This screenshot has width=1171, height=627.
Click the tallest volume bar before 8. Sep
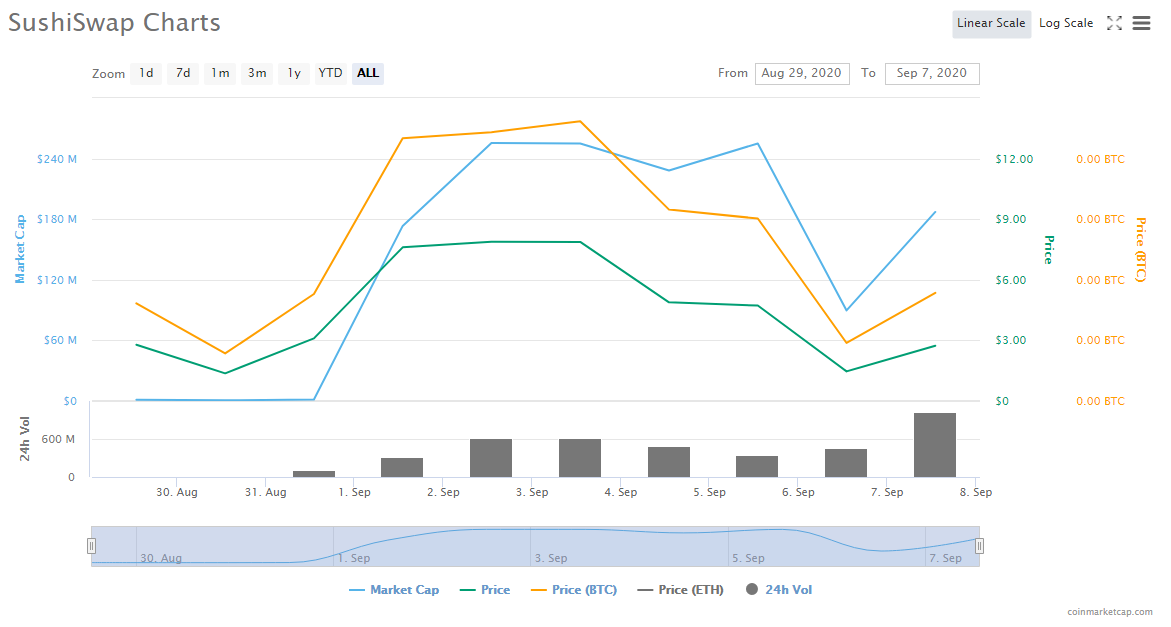[934, 445]
